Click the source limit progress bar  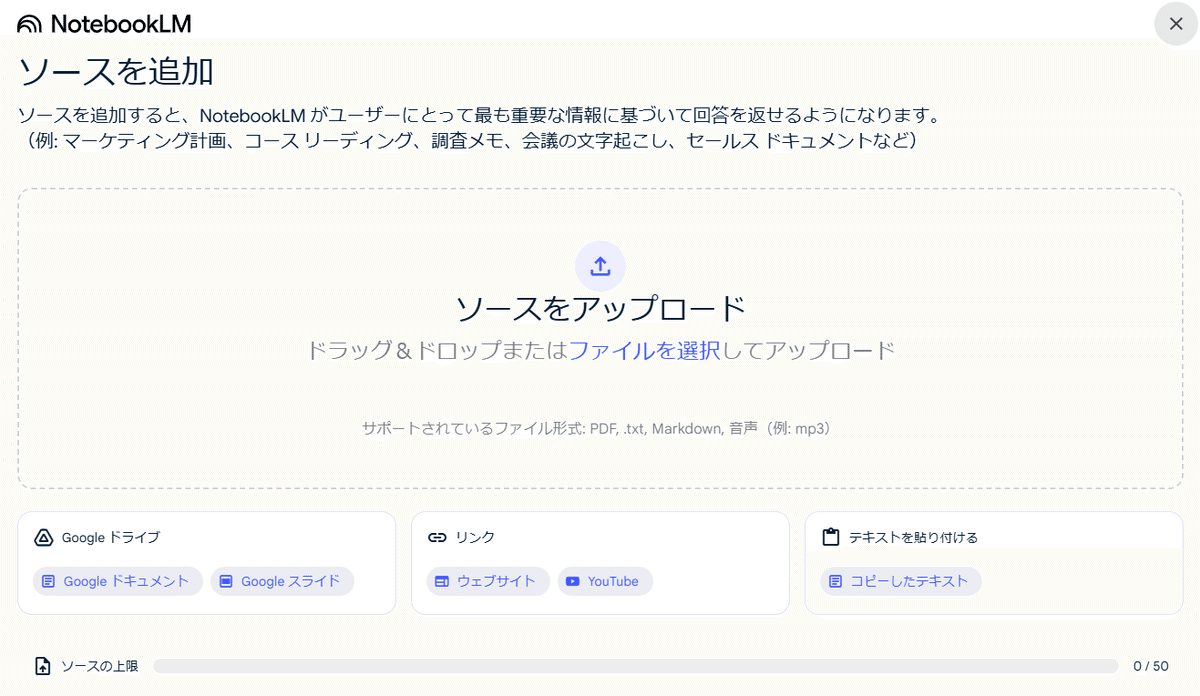tap(636, 666)
